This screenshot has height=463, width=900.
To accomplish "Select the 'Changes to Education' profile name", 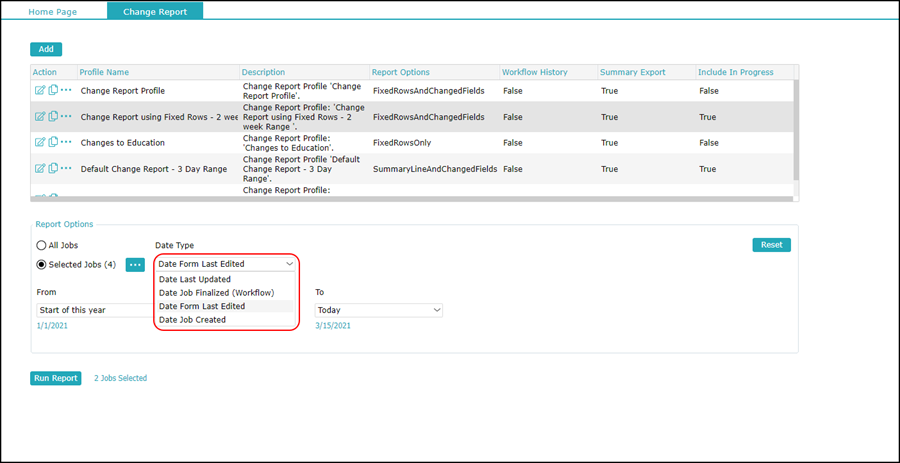I will pos(122,143).
